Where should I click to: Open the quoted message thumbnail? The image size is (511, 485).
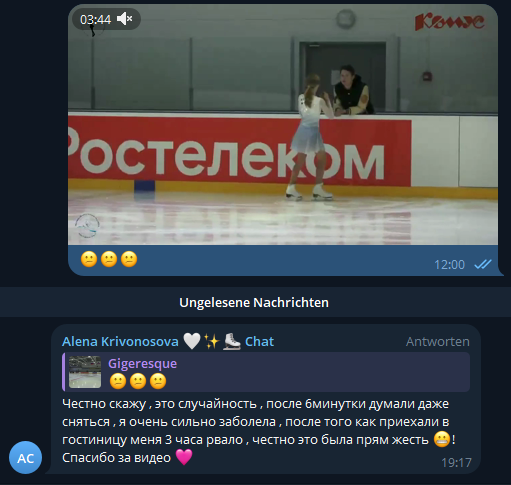[85, 372]
